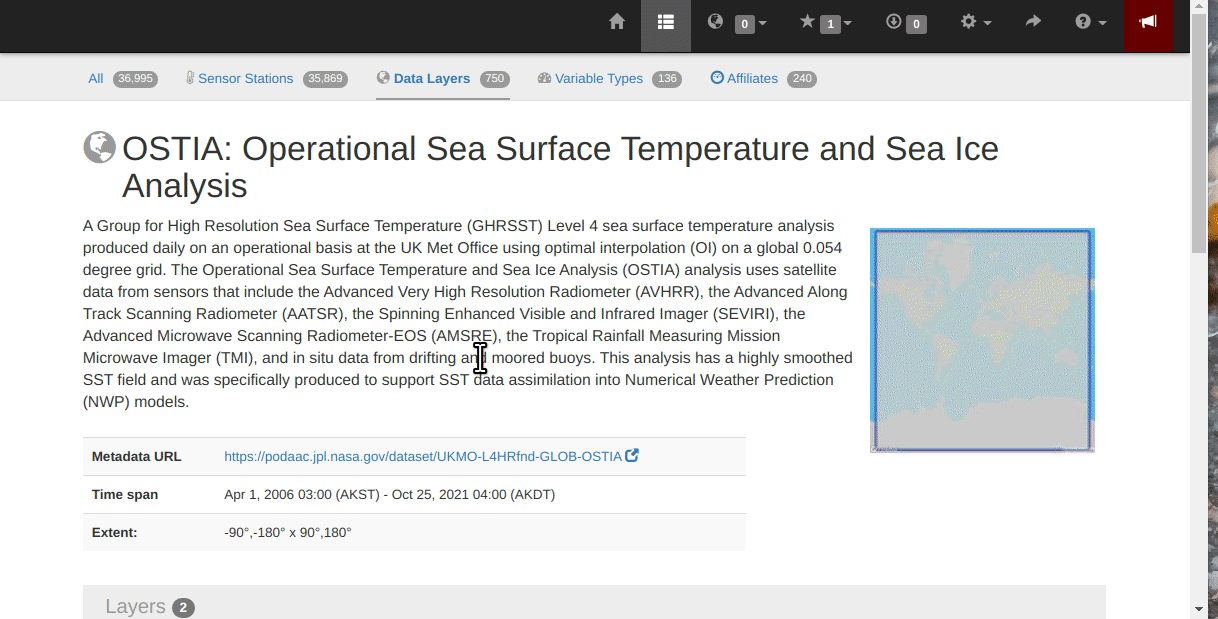The image size is (1218, 619).
Task: Open the help question mark dropdown
Action: 1091,22
